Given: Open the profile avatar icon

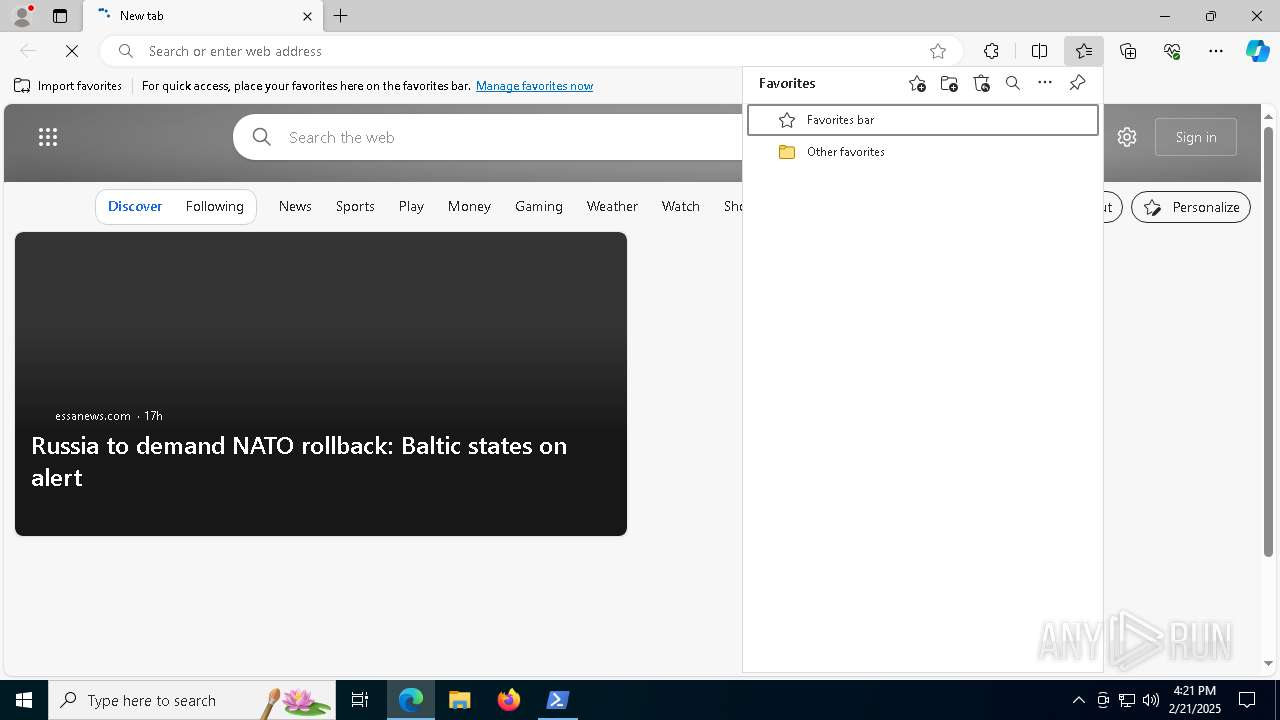Looking at the screenshot, I should pos(22,16).
